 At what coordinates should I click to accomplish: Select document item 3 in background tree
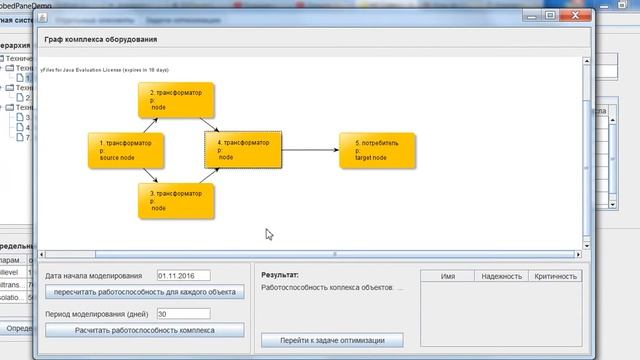[x=23, y=117]
